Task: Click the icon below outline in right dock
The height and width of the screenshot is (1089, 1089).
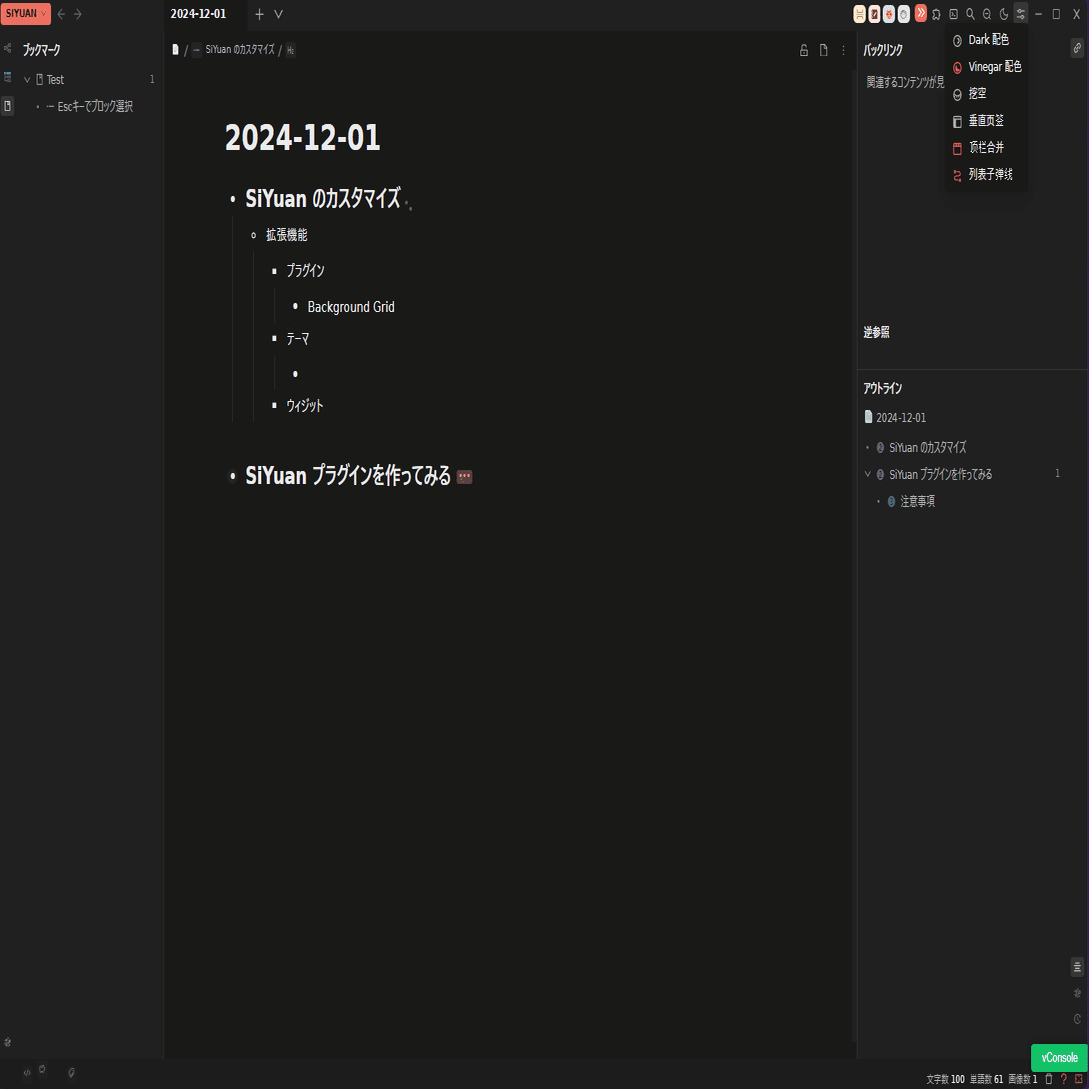Action: [x=1077, y=993]
